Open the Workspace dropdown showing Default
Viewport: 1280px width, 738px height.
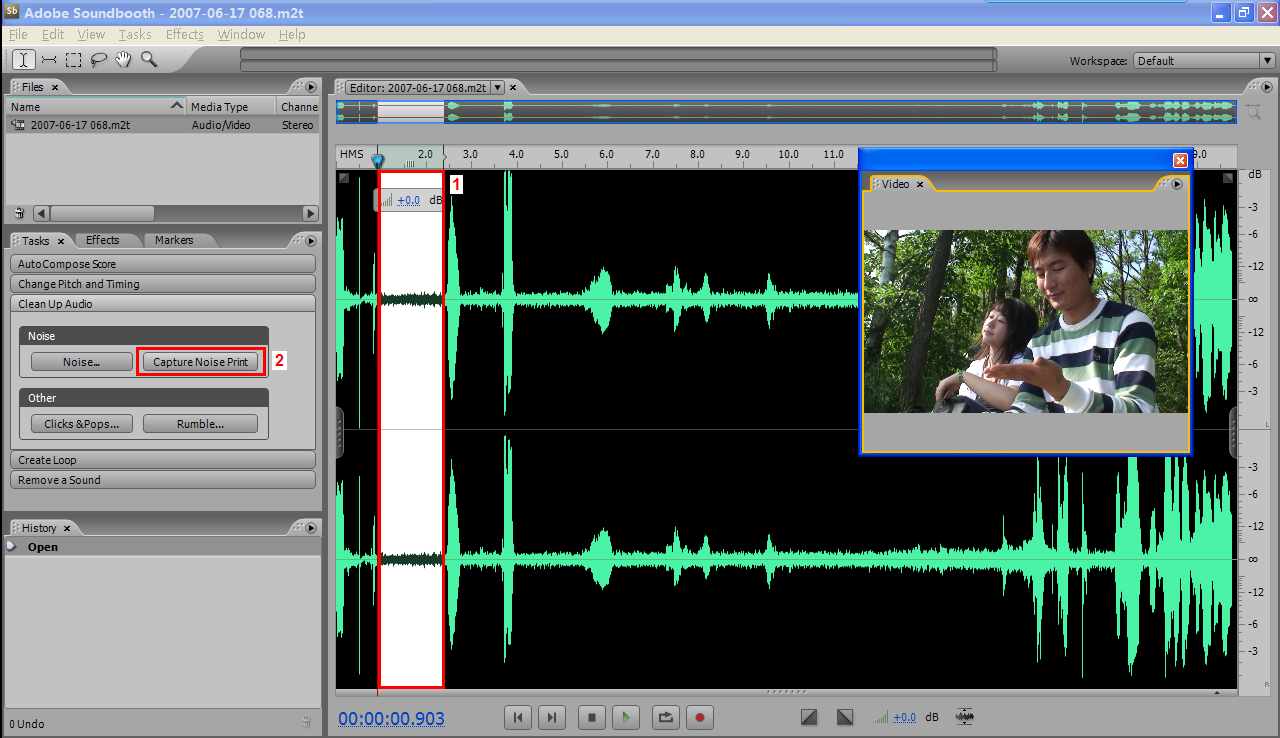(1204, 61)
